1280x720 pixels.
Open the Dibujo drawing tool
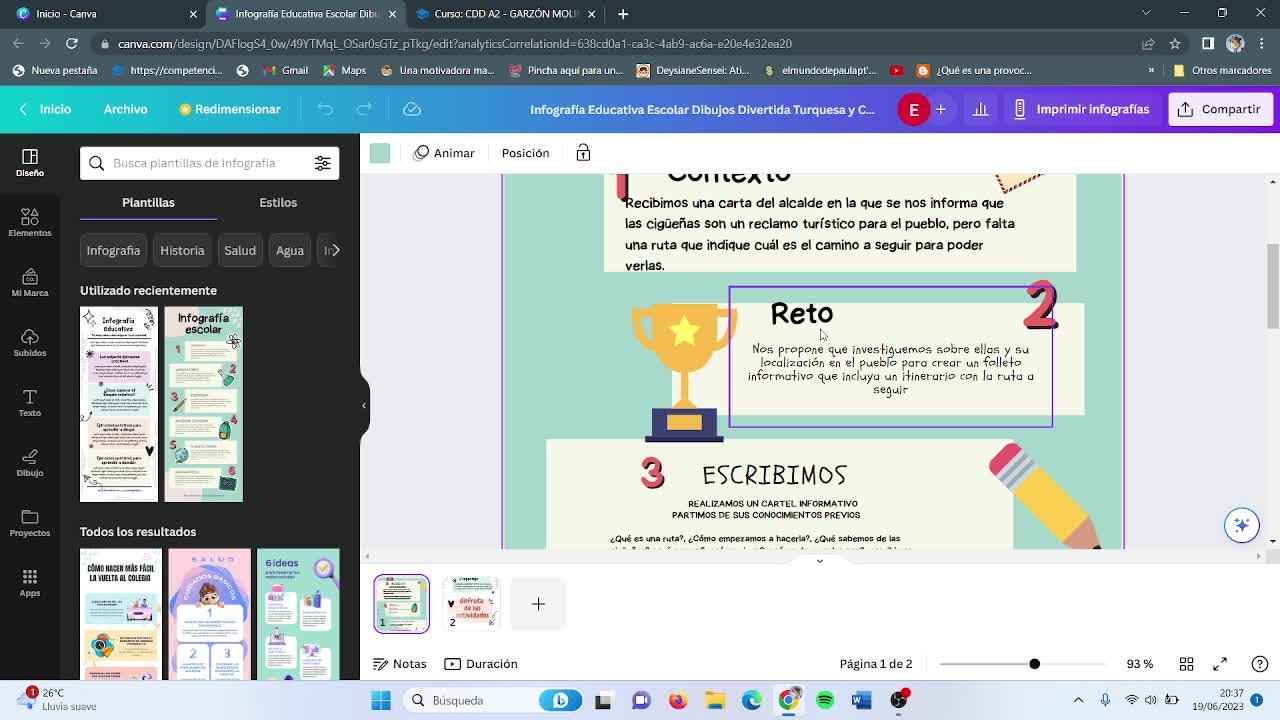29,462
